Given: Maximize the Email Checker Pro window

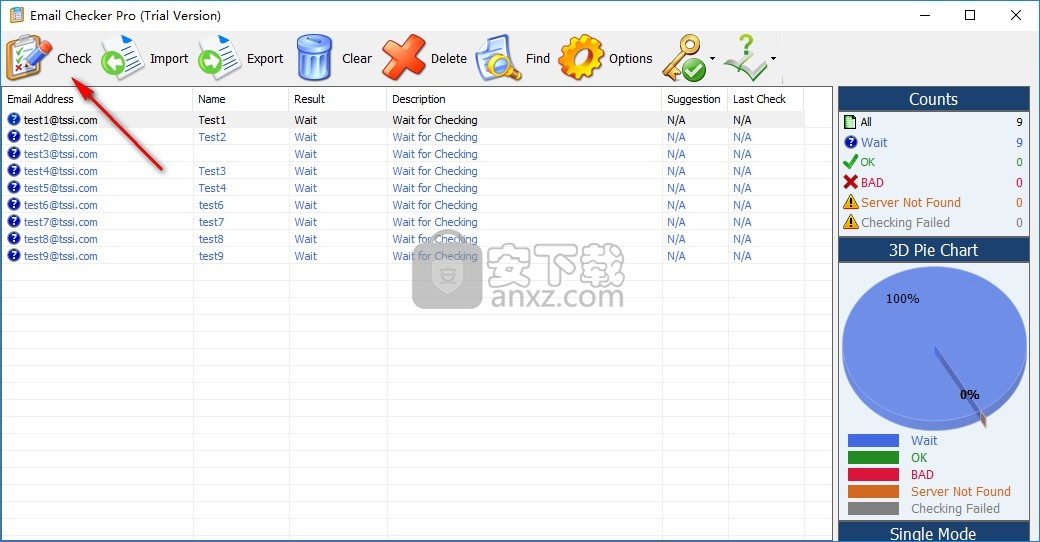Looking at the screenshot, I should (970, 15).
